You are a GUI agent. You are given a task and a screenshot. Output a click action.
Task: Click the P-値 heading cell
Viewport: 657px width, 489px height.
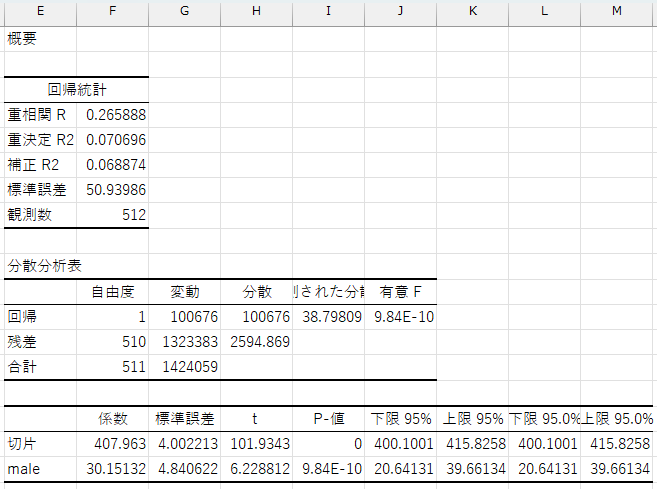[328, 418]
